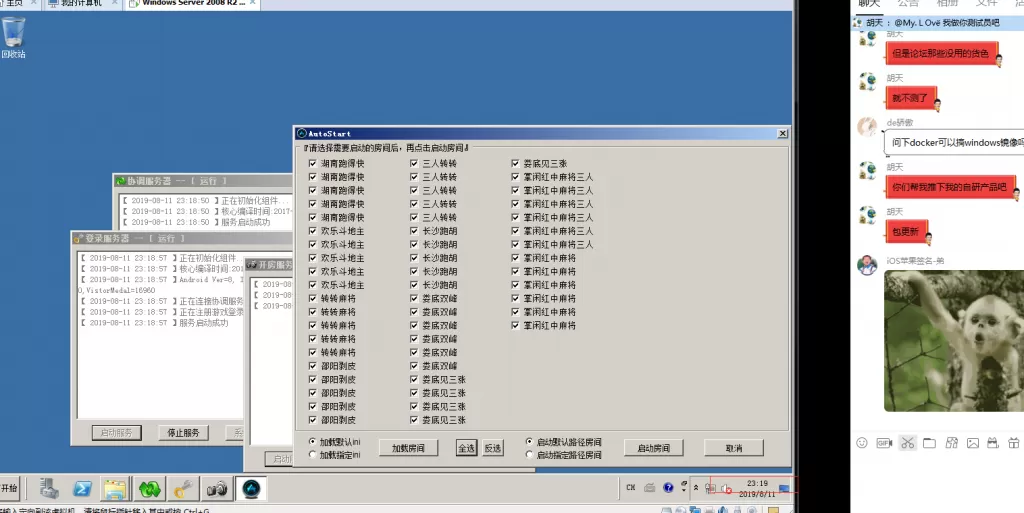Select the 加载指定ini radio button
1024x513 pixels.
(312, 455)
